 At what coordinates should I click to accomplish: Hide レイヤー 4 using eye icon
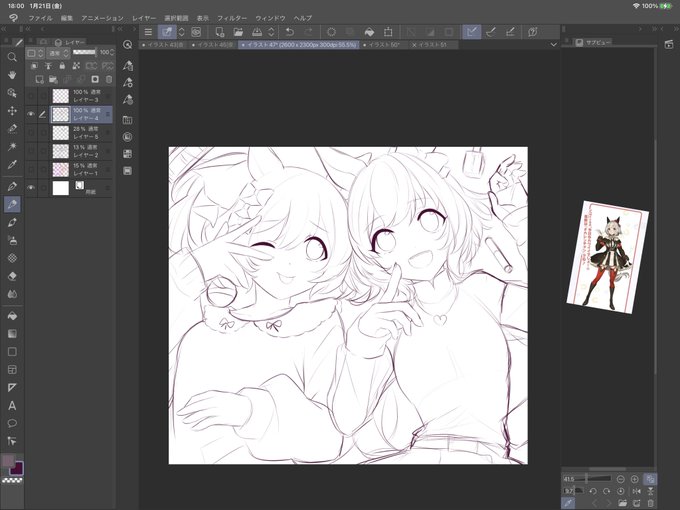point(31,114)
